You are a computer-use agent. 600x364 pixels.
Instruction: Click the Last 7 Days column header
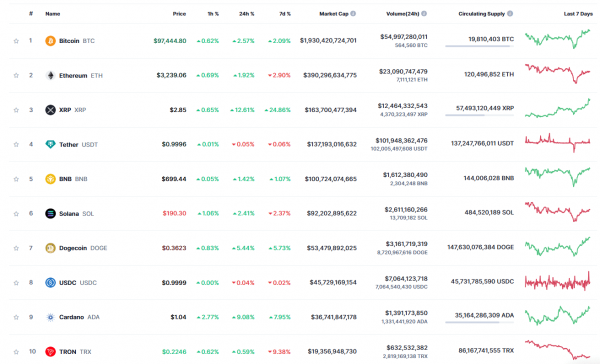coord(578,14)
